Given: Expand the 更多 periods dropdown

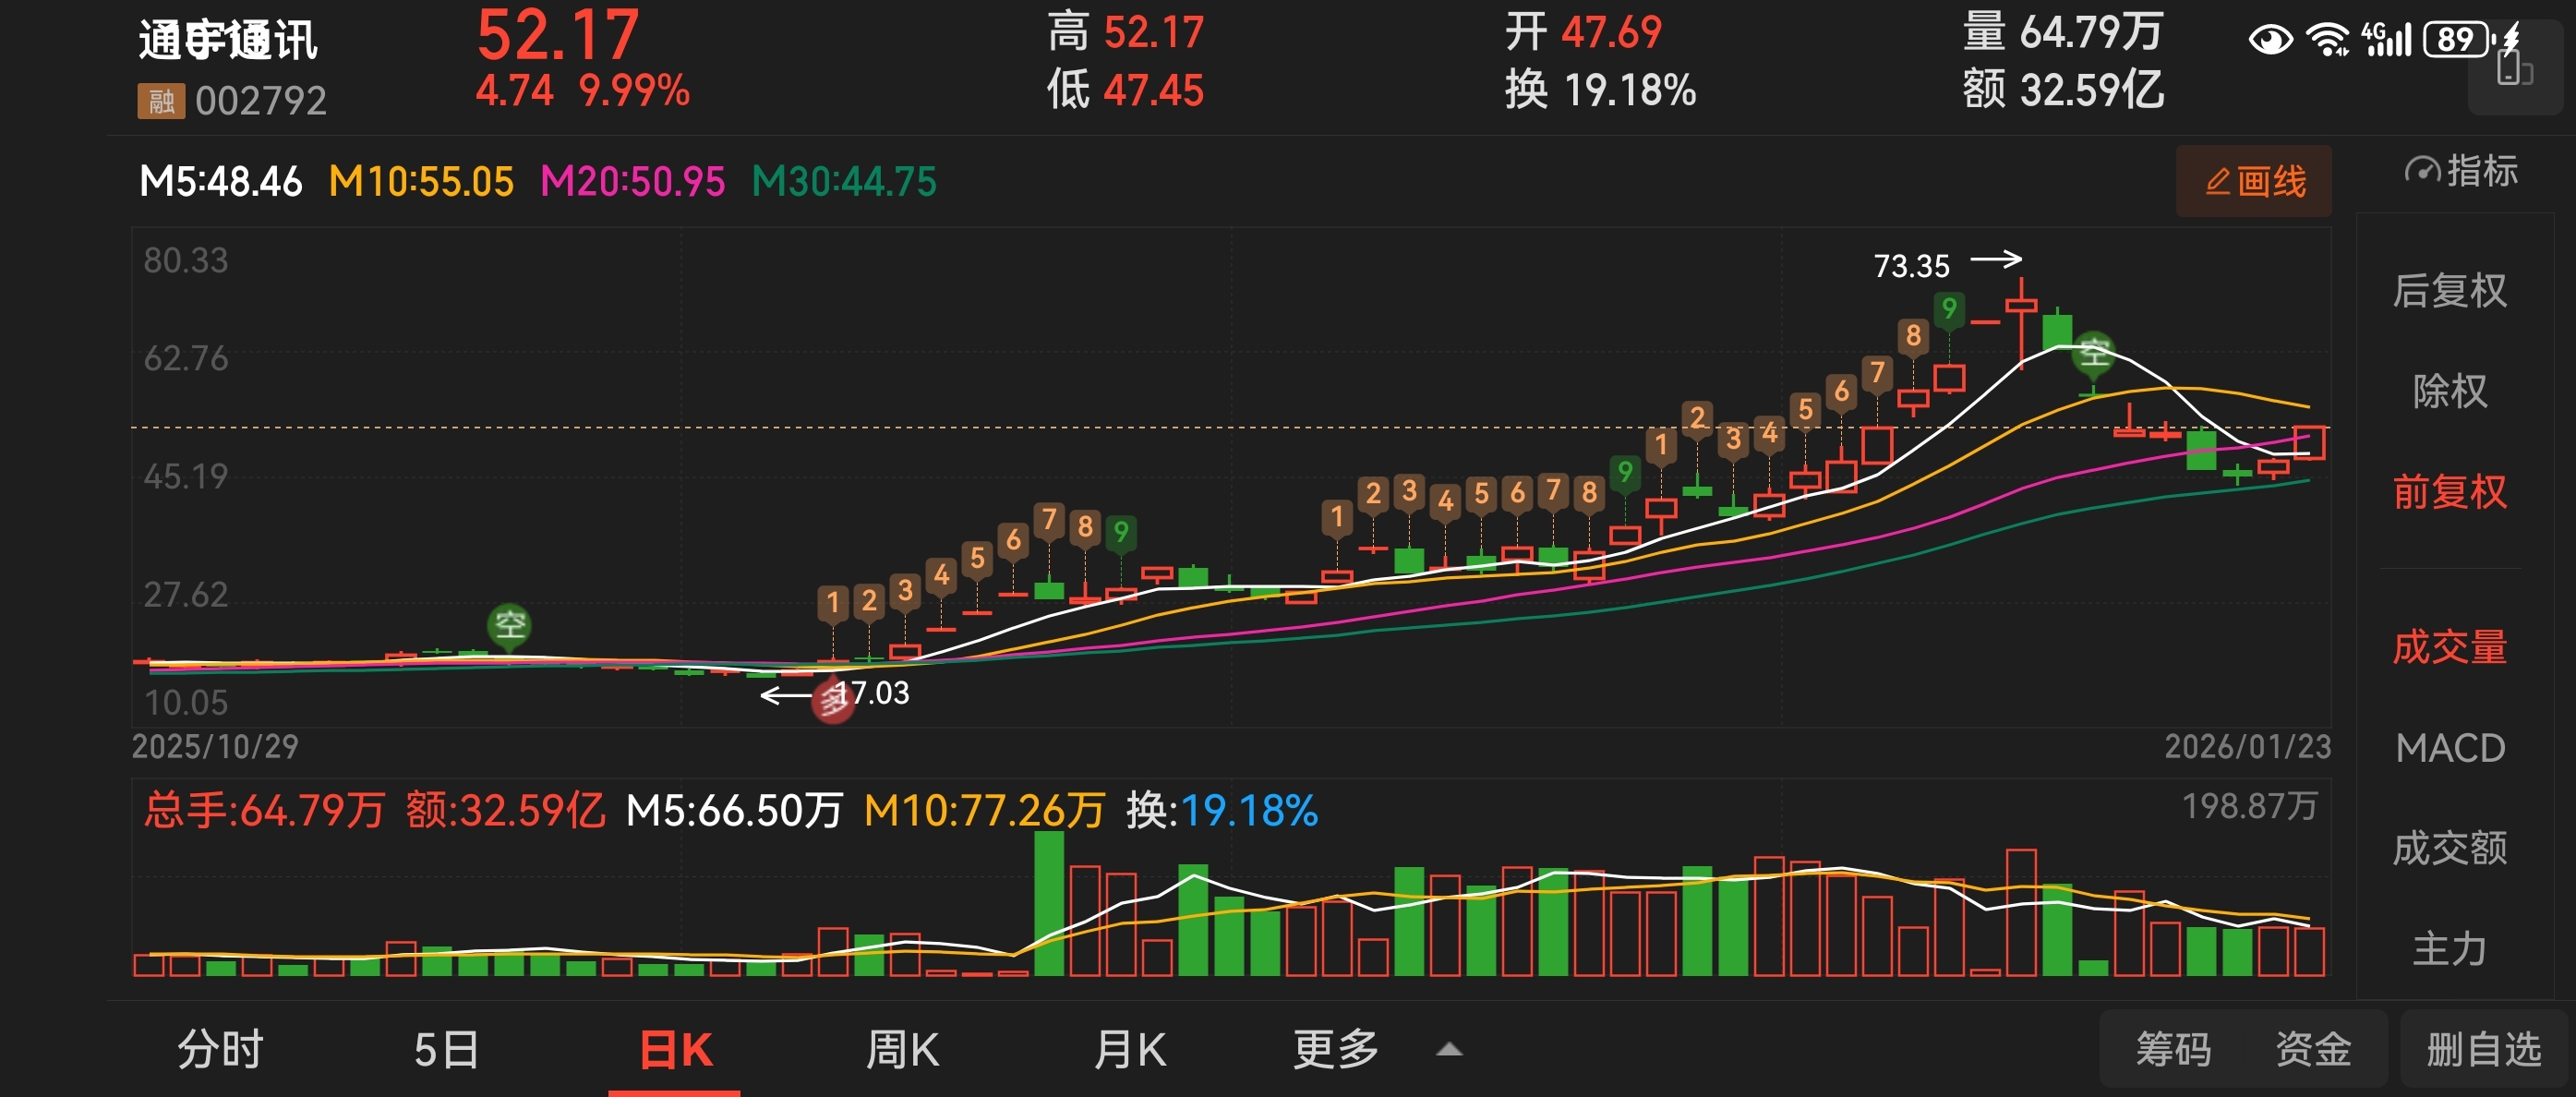Looking at the screenshot, I should coord(1336,1049).
